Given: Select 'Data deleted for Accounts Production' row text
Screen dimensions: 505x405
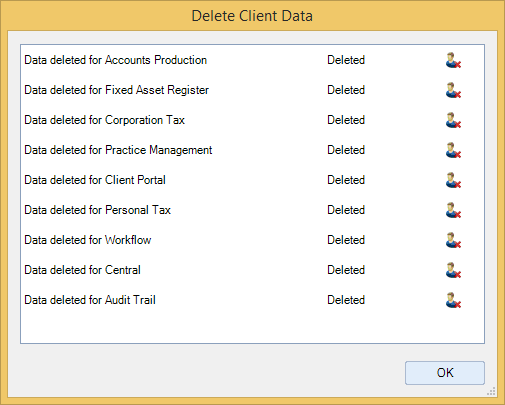Looking at the screenshot, I should (x=116, y=60).
